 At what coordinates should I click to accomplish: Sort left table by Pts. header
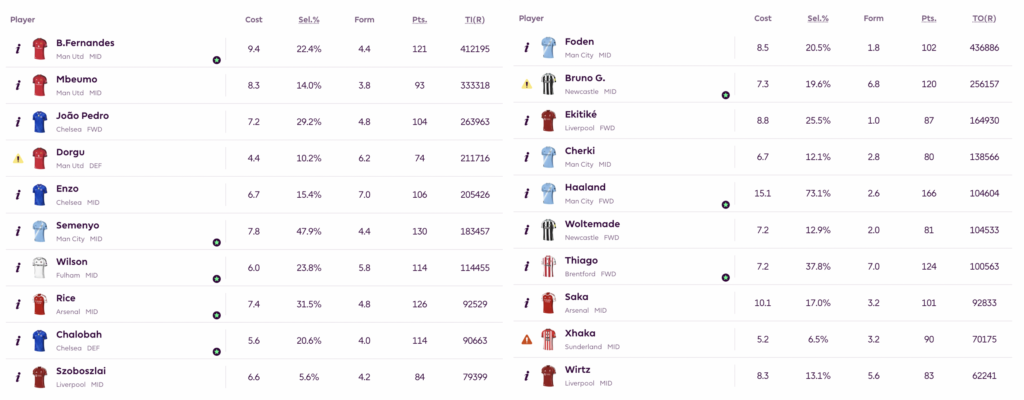(x=419, y=19)
